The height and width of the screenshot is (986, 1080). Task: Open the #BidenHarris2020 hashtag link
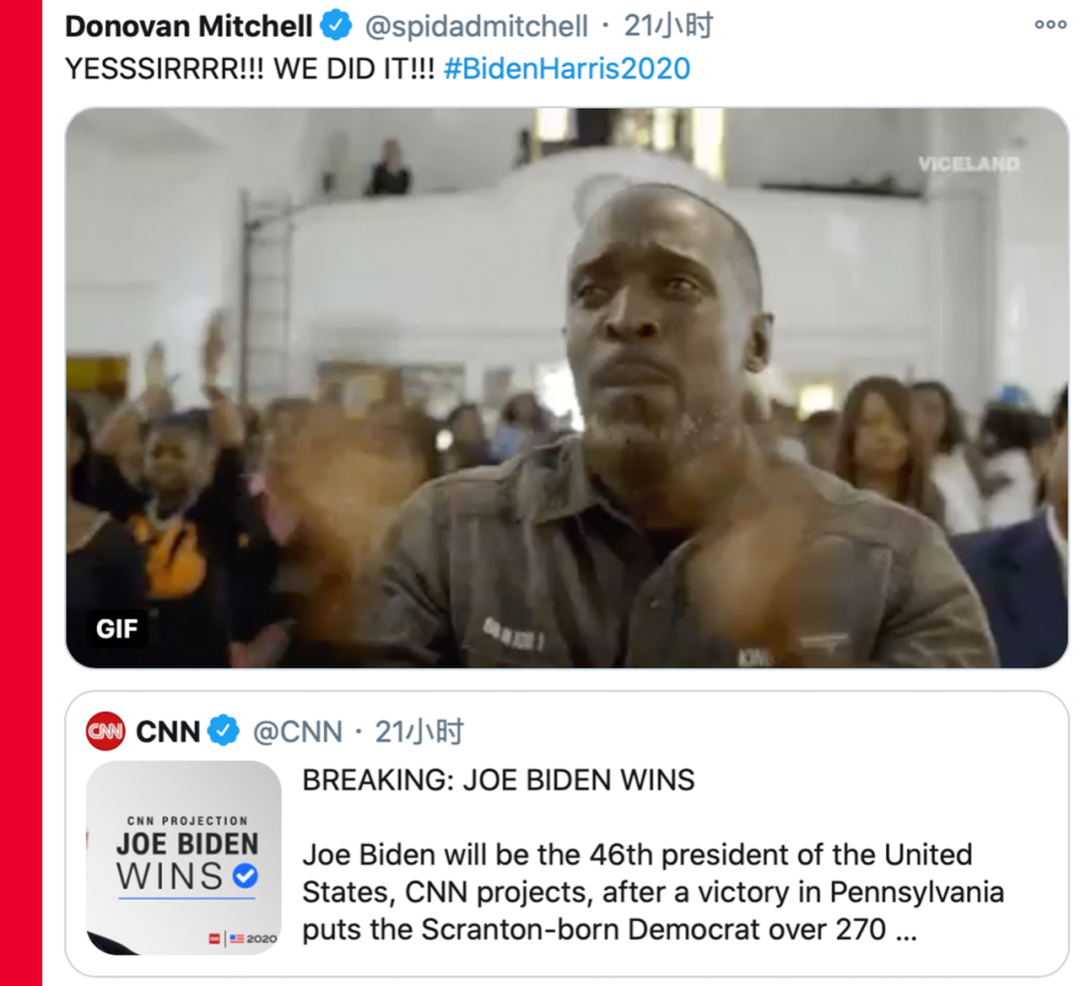pyautogui.click(x=567, y=69)
